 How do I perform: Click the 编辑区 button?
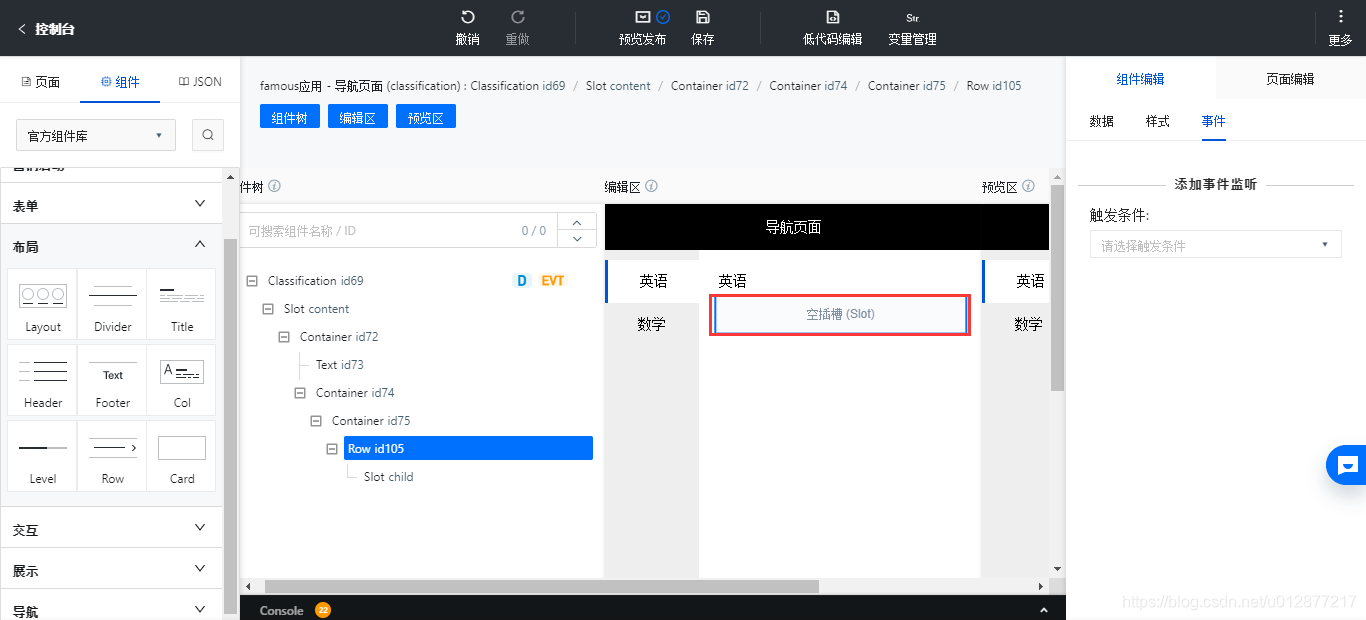(358, 117)
